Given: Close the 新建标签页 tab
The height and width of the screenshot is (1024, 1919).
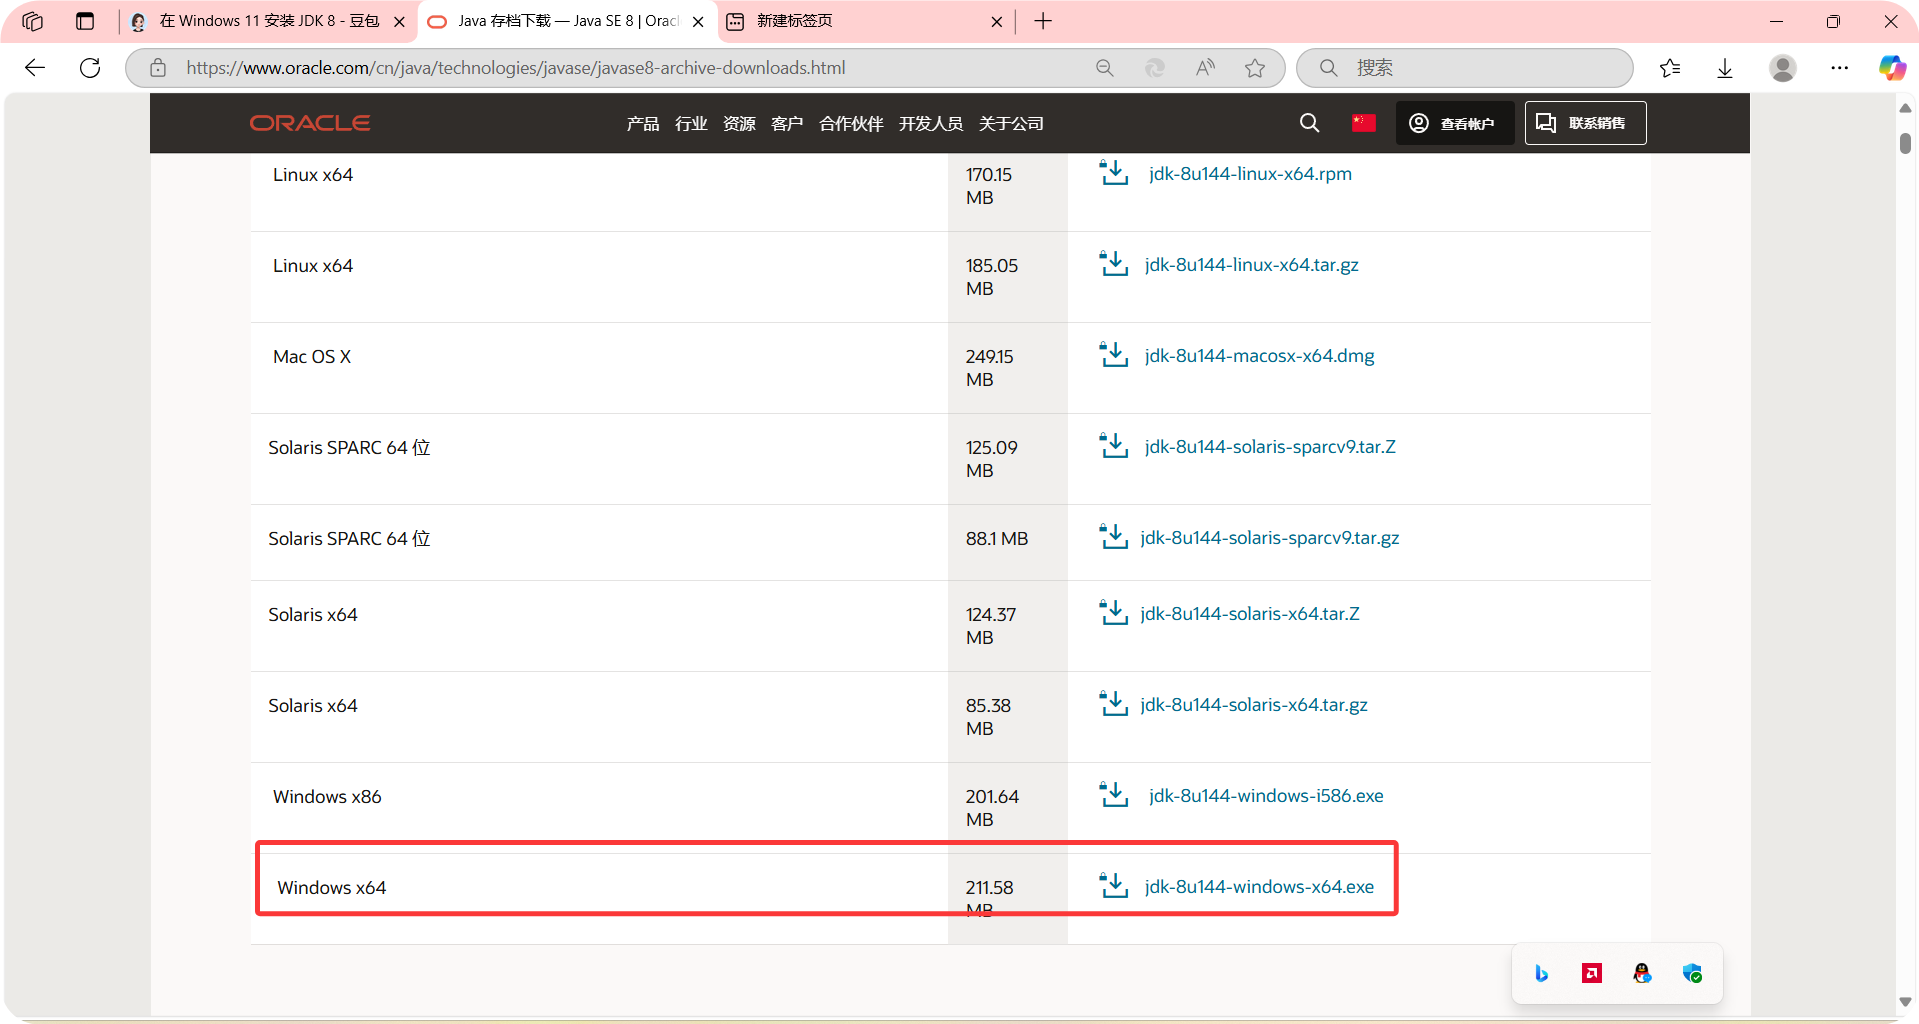Looking at the screenshot, I should [996, 21].
